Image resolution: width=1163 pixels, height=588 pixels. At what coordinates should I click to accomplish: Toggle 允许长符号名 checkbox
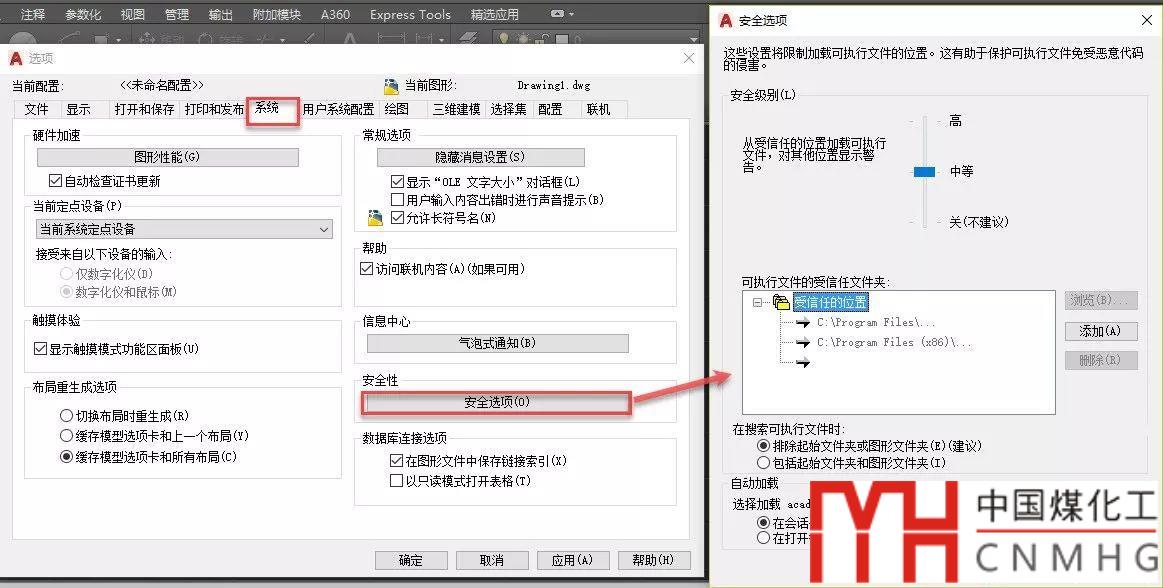(397, 218)
